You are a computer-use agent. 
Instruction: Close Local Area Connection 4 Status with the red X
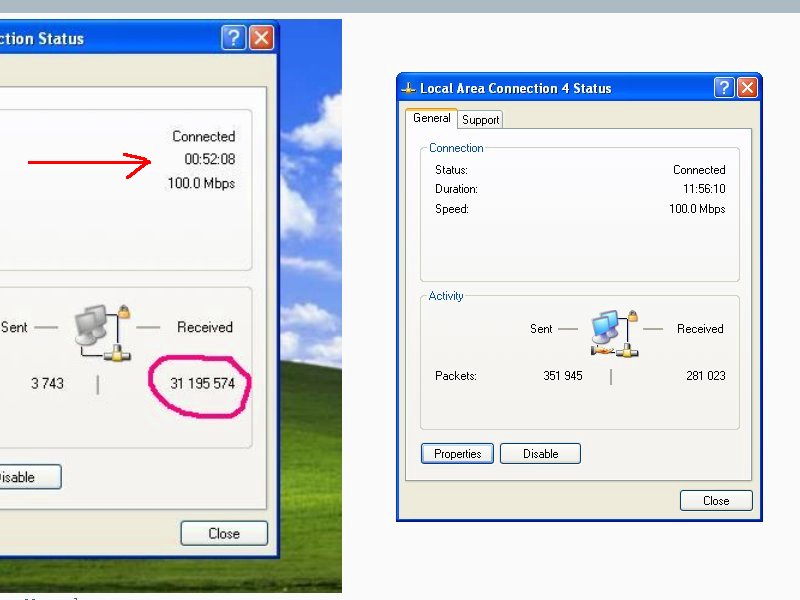(x=747, y=88)
